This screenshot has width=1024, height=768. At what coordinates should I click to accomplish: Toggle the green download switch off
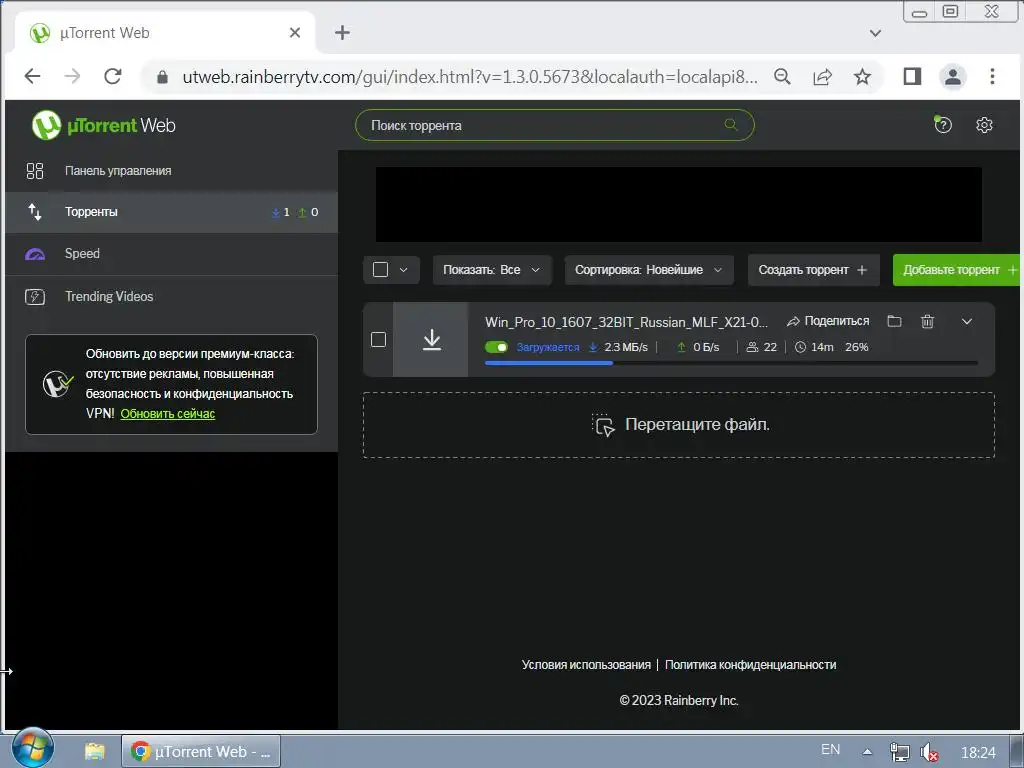496,347
